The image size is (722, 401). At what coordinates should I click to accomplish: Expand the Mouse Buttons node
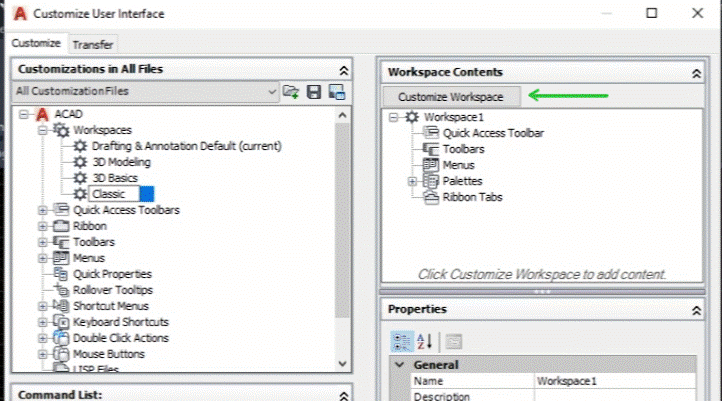pos(42,355)
